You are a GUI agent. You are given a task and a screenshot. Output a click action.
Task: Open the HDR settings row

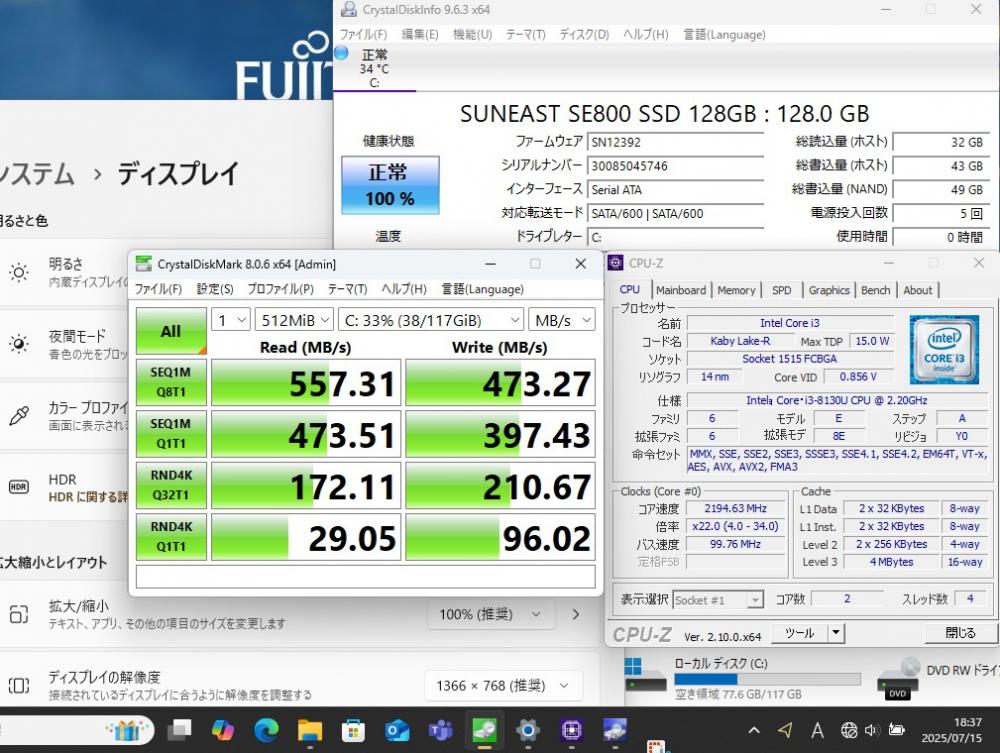point(64,488)
